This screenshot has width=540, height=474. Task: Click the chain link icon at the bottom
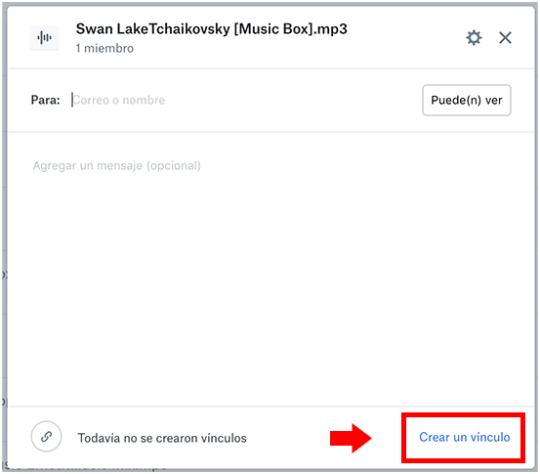click(46, 436)
